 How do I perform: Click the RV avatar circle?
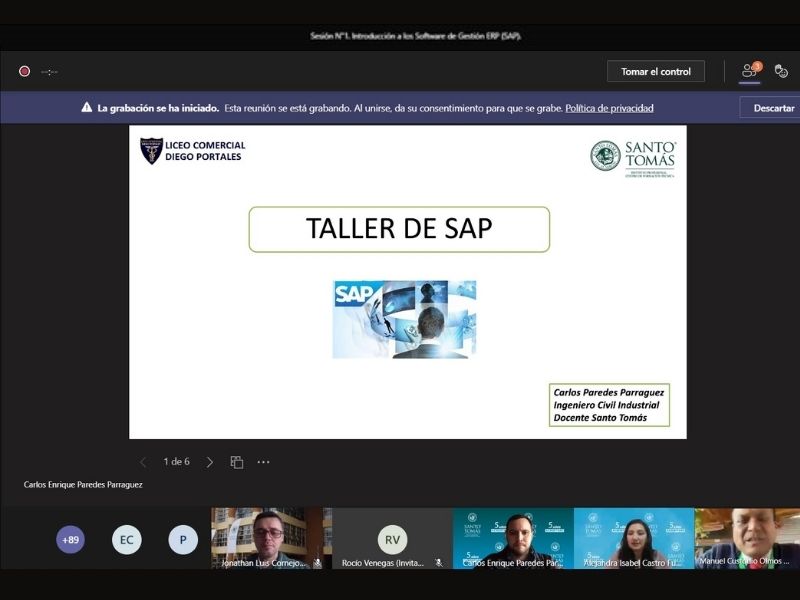(x=392, y=540)
